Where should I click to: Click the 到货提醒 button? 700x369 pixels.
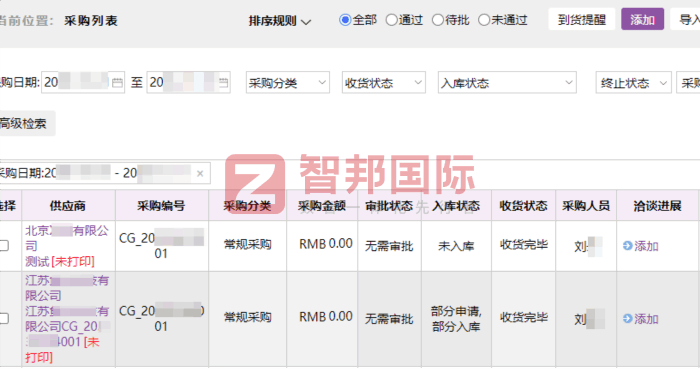tap(582, 20)
